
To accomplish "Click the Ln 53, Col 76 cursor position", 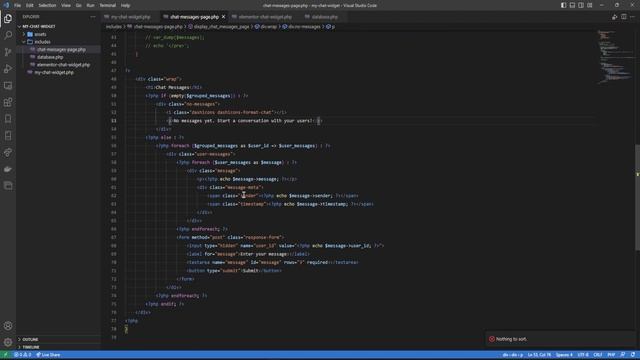I will [x=539, y=355].
